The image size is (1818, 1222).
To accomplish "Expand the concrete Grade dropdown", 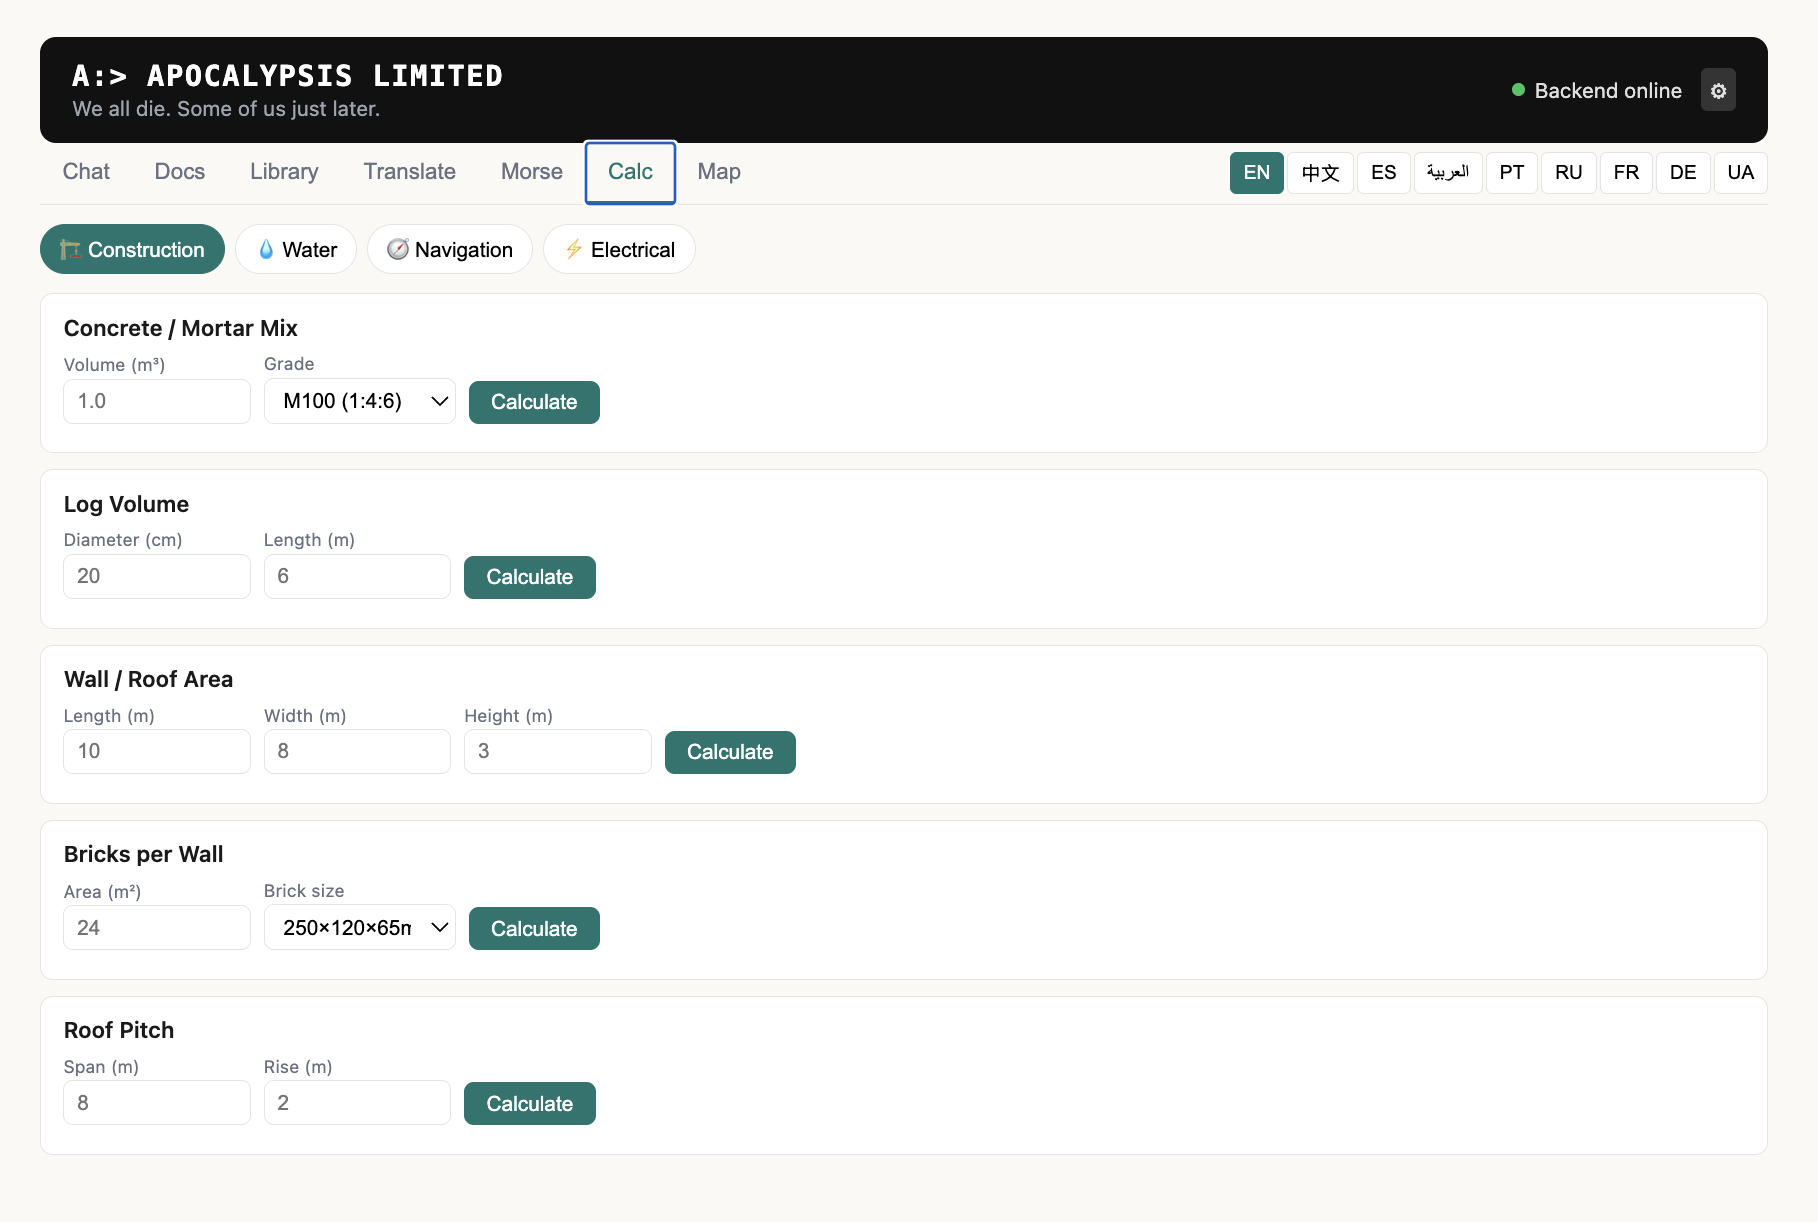I will pyautogui.click(x=360, y=402).
